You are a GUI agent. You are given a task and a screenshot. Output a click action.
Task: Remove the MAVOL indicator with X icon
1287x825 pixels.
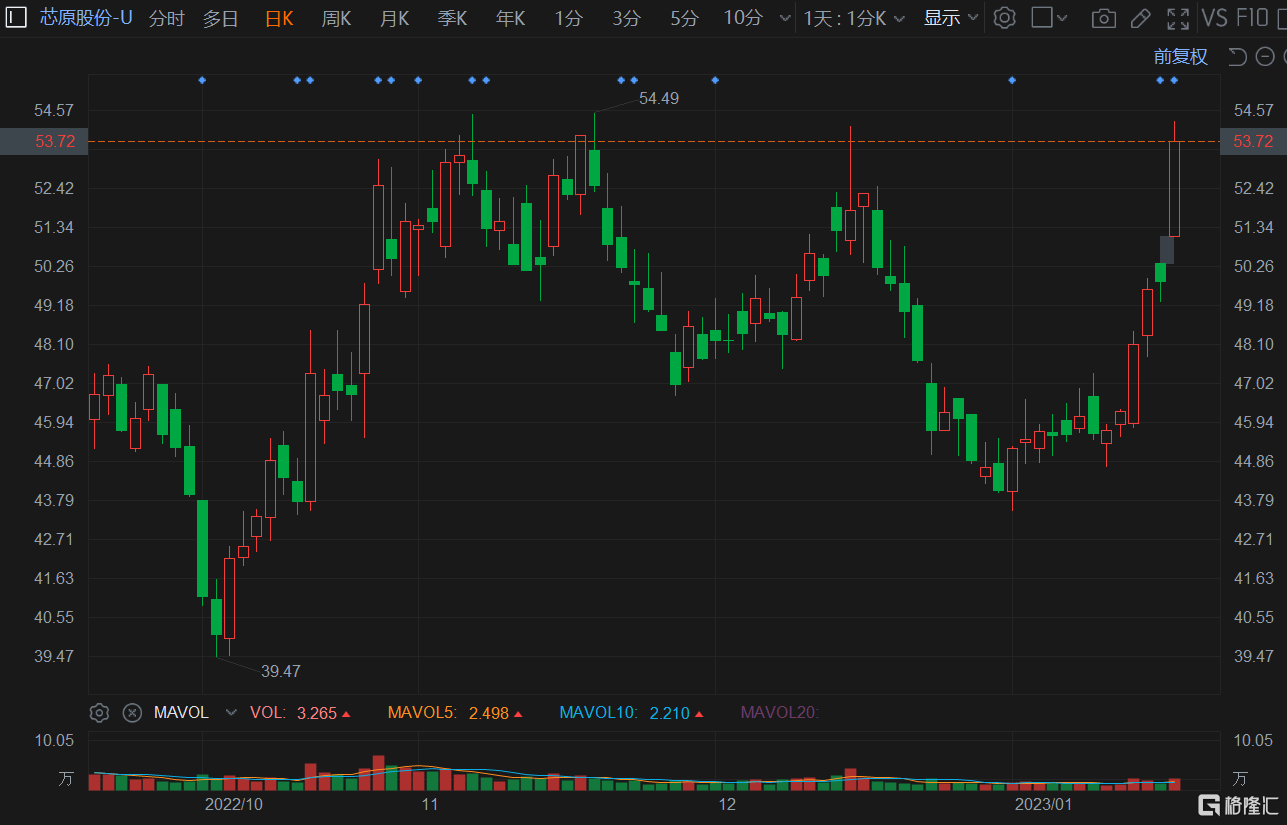click(x=132, y=713)
